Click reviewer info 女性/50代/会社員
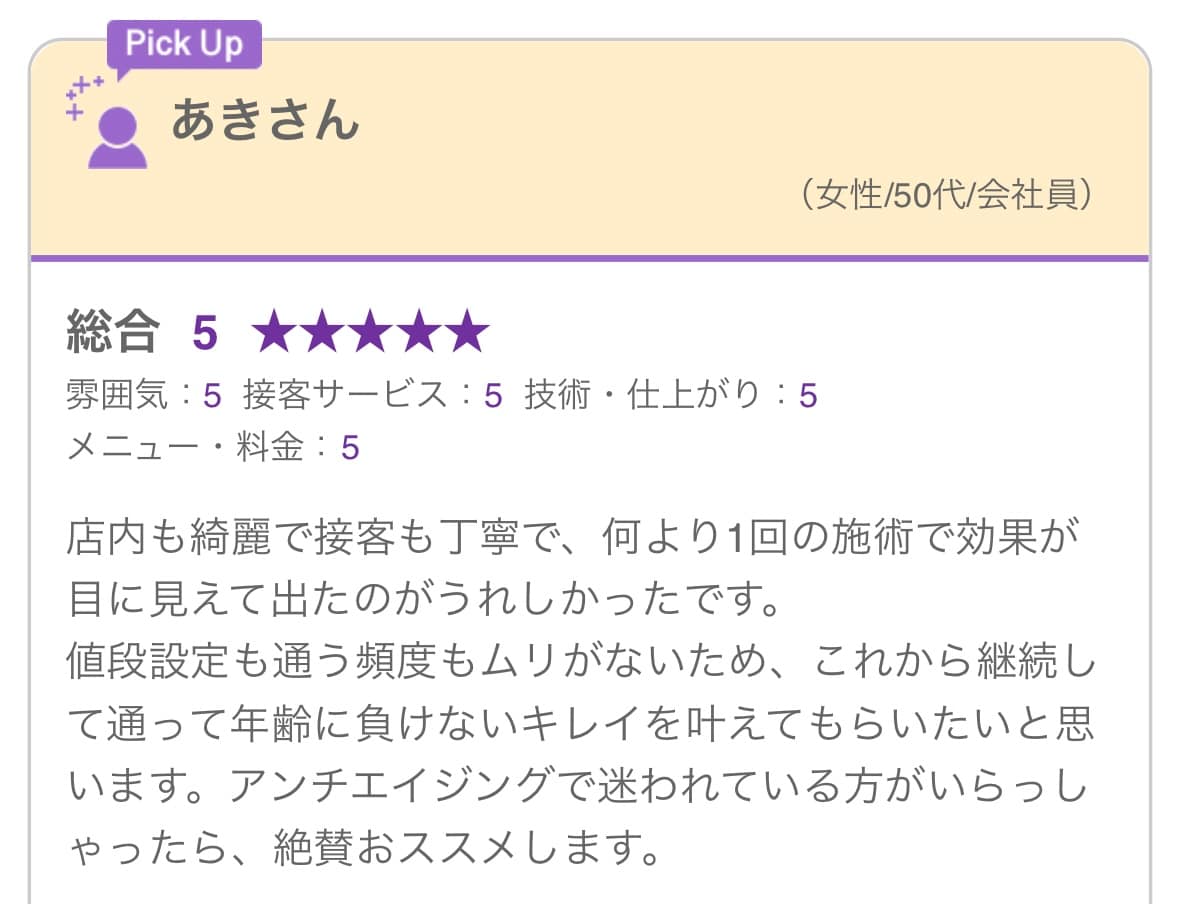 [x=947, y=195]
